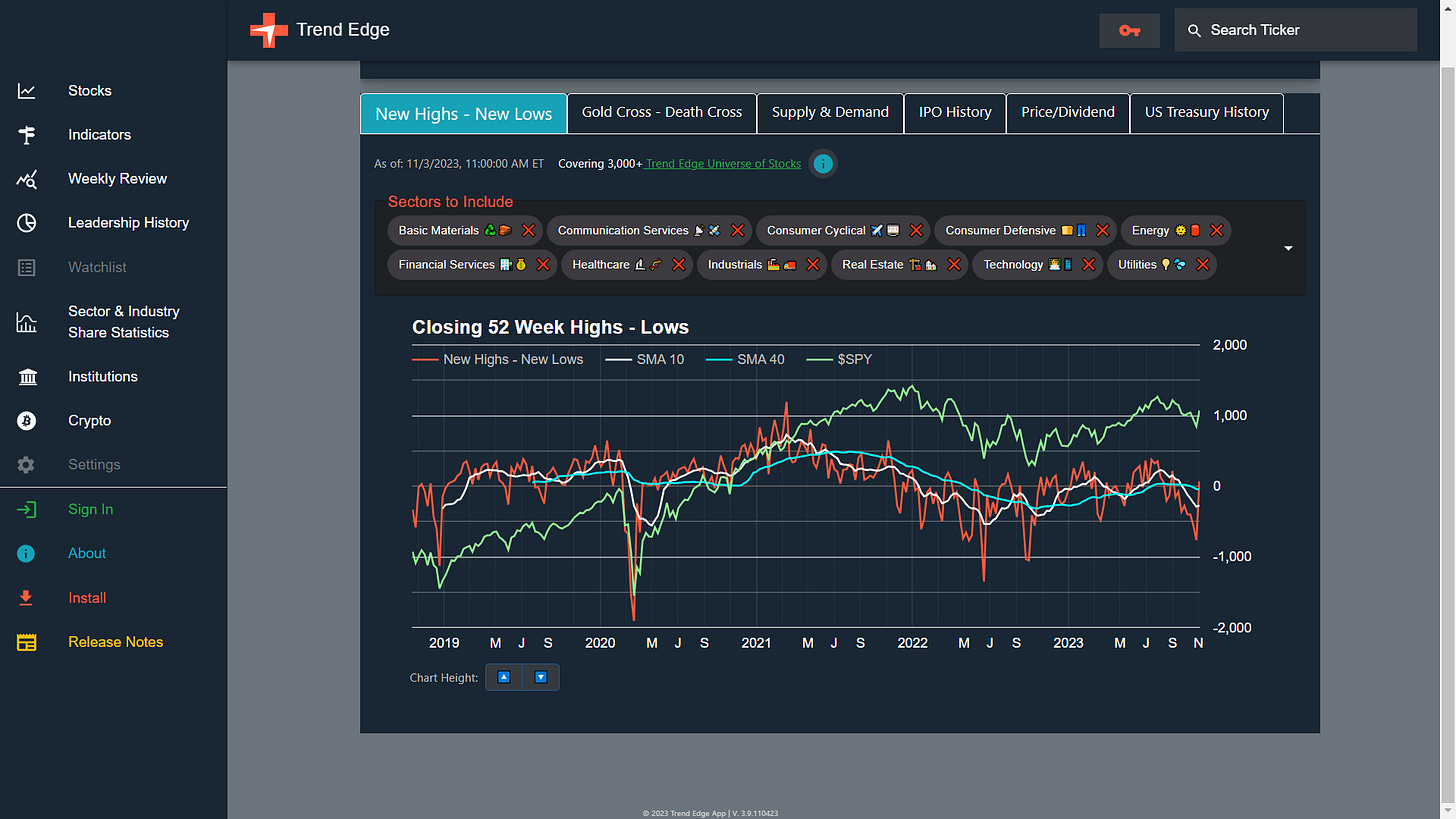Click the Closing 52 Week Highs - Lows title

550,327
